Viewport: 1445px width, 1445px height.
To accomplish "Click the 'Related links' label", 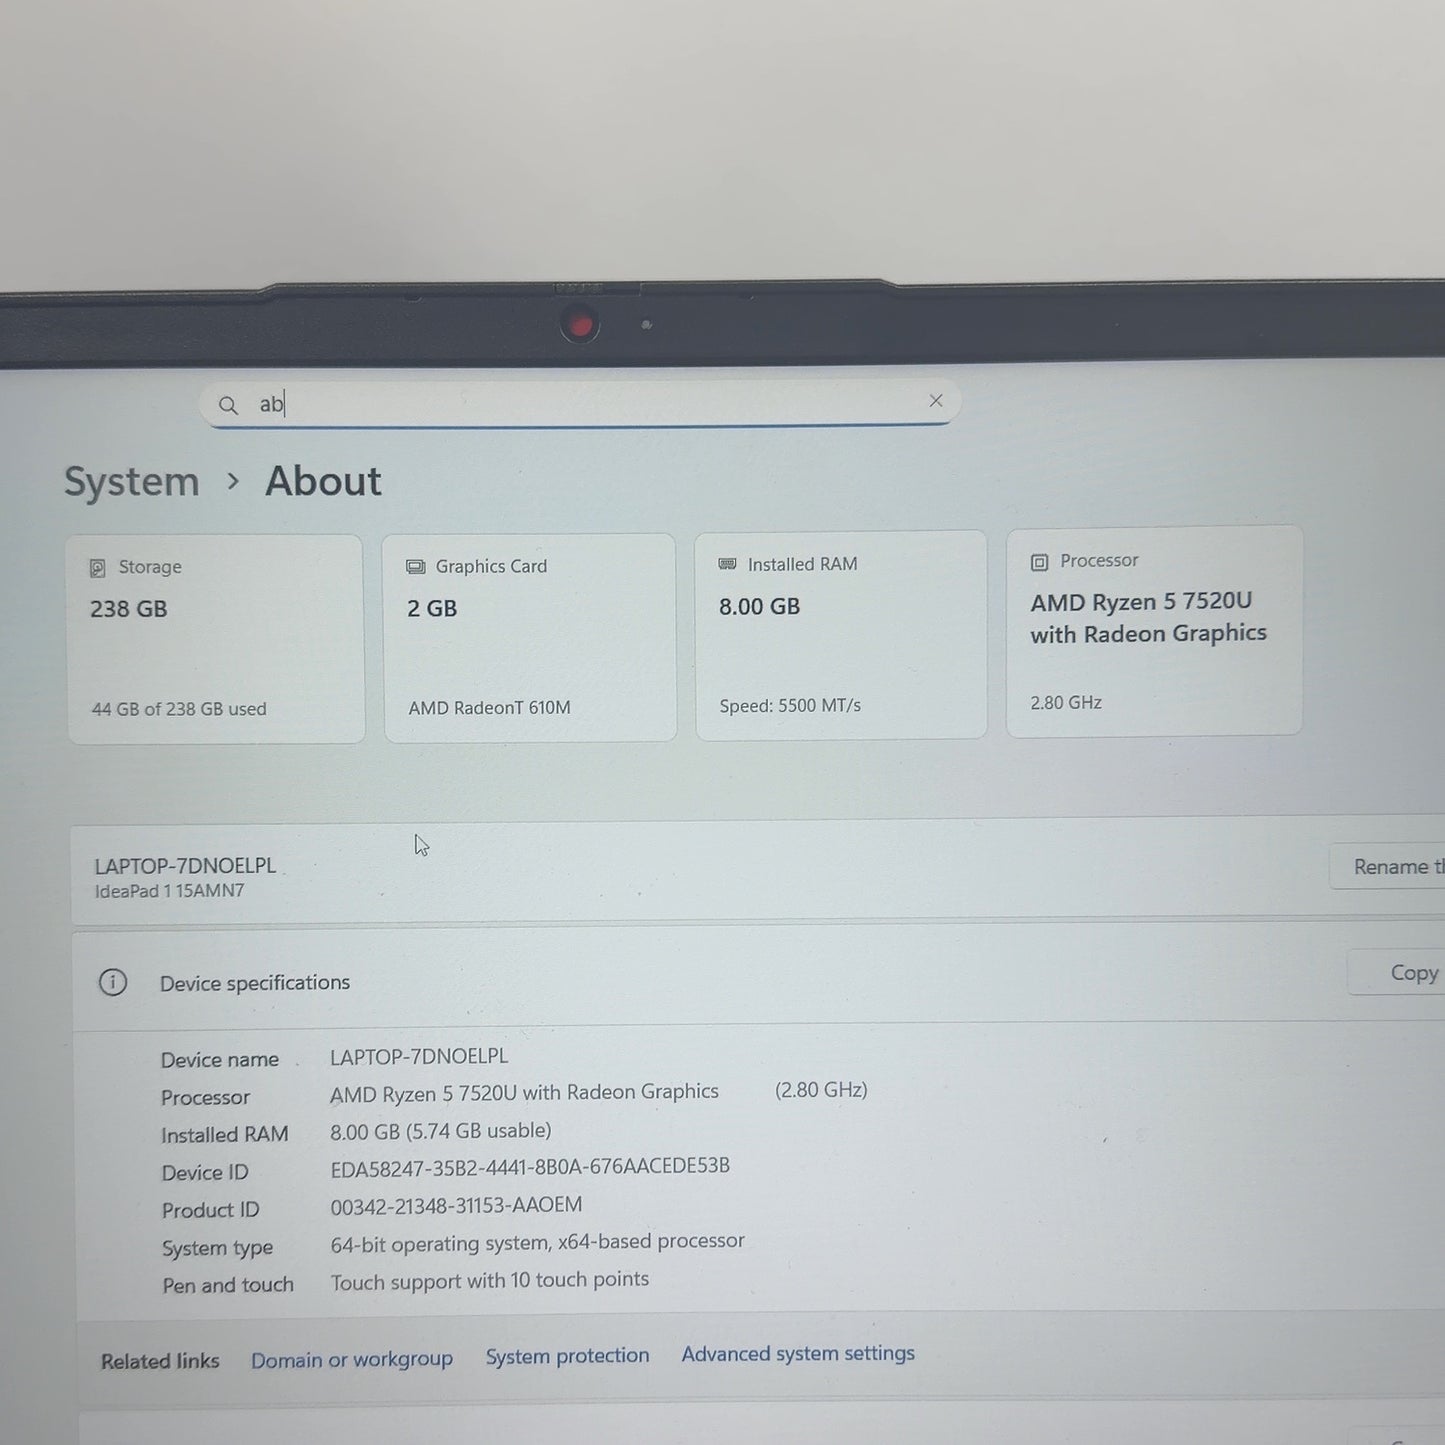I will [160, 1361].
